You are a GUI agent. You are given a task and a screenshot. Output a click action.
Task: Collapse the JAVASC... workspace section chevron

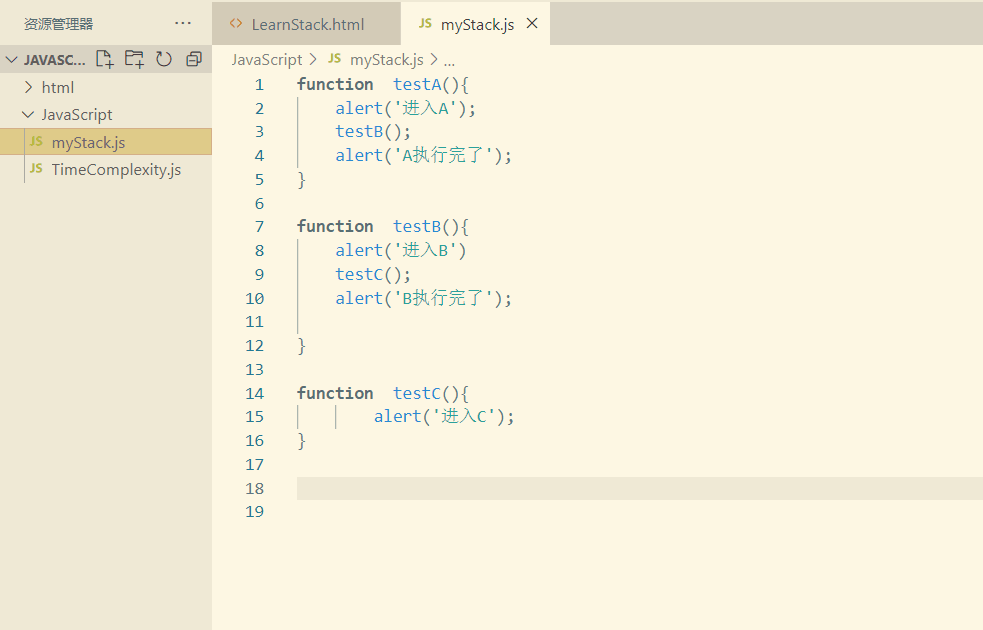click(x=12, y=60)
